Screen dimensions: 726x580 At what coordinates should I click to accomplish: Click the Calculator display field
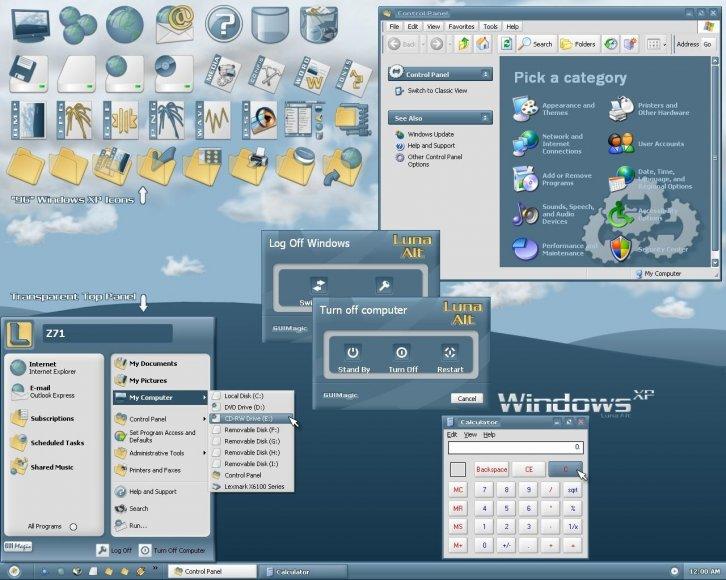pos(515,447)
